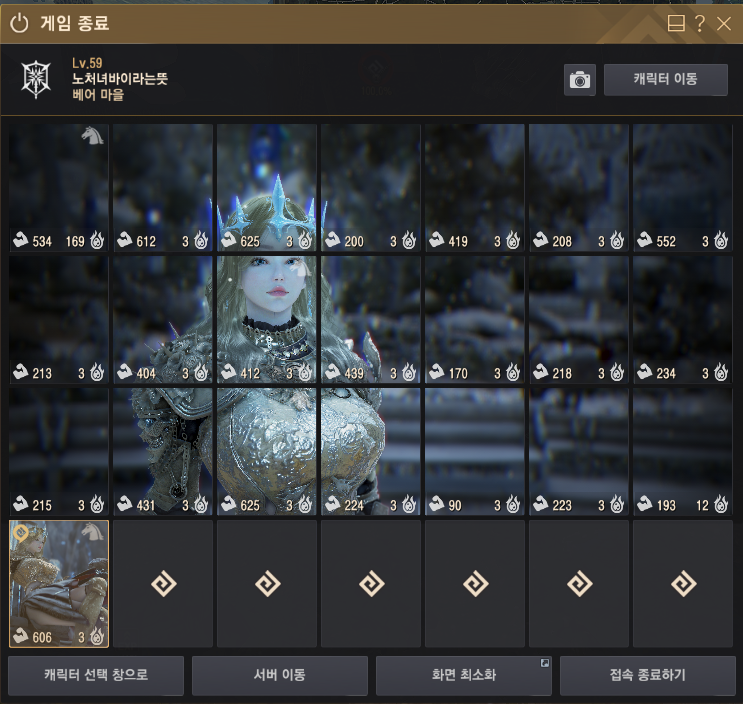The height and width of the screenshot is (704, 743).
Task: Pick the character slot with 218
Action: point(579,320)
